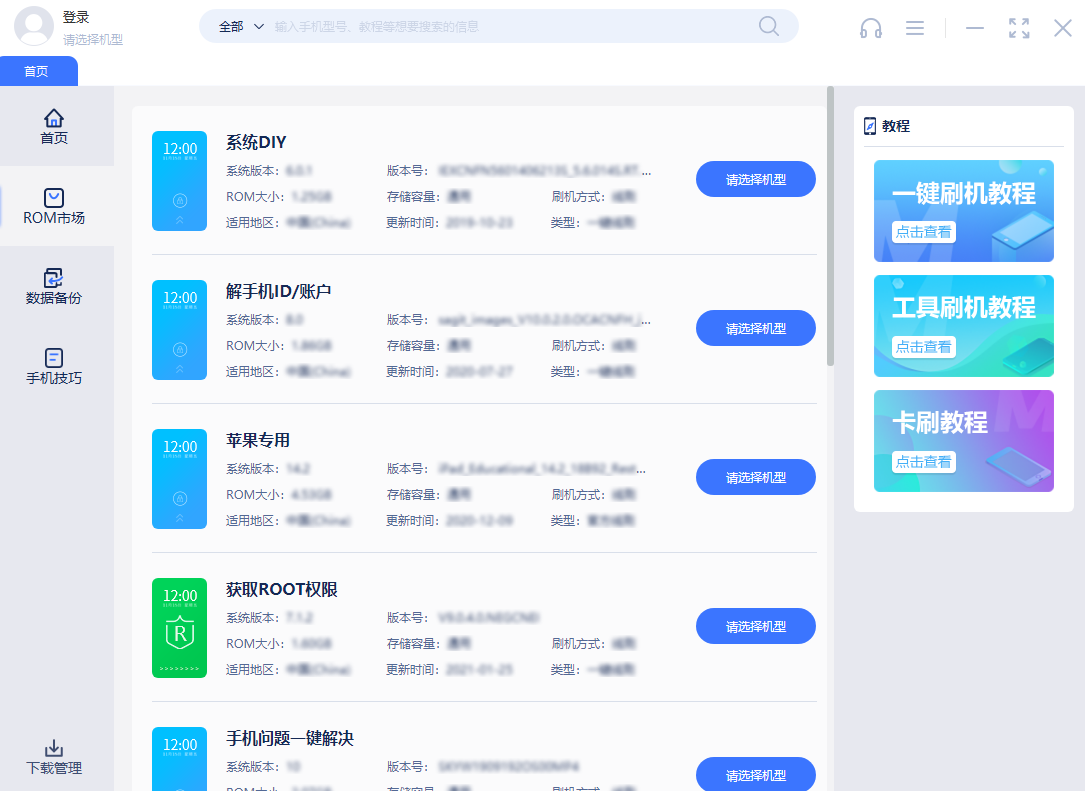Click the ROM list vertical scrollbar
This screenshot has width=1085, height=791.
(x=830, y=226)
